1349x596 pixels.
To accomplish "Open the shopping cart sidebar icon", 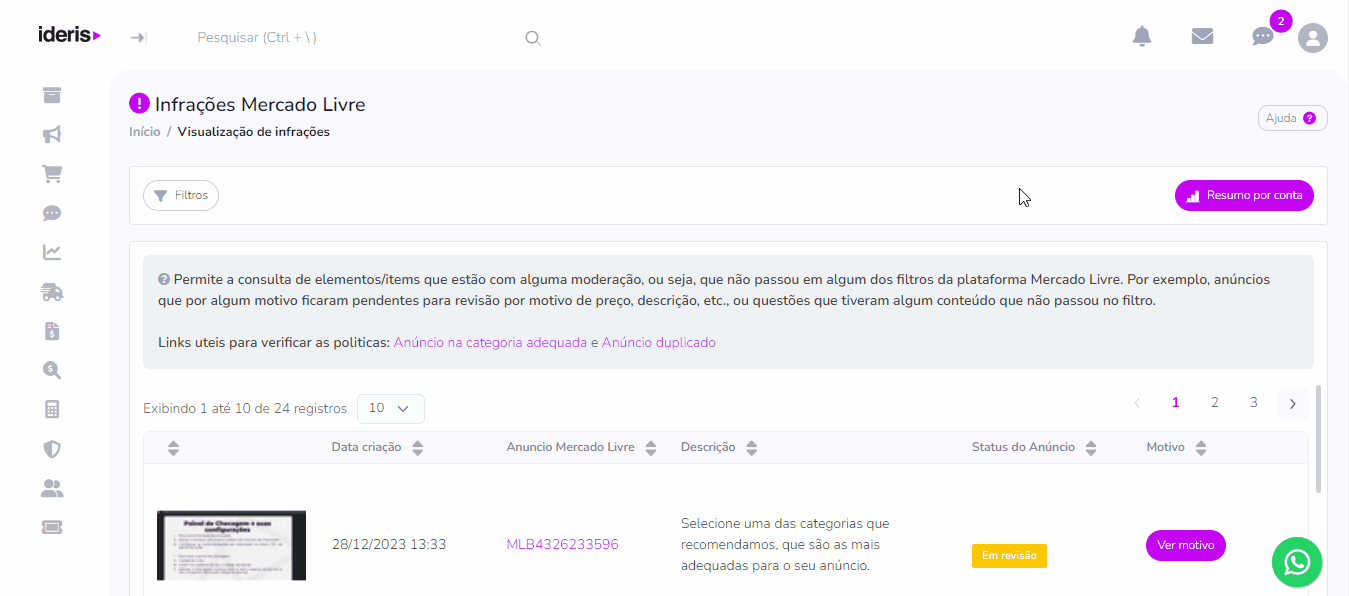I will (x=52, y=173).
